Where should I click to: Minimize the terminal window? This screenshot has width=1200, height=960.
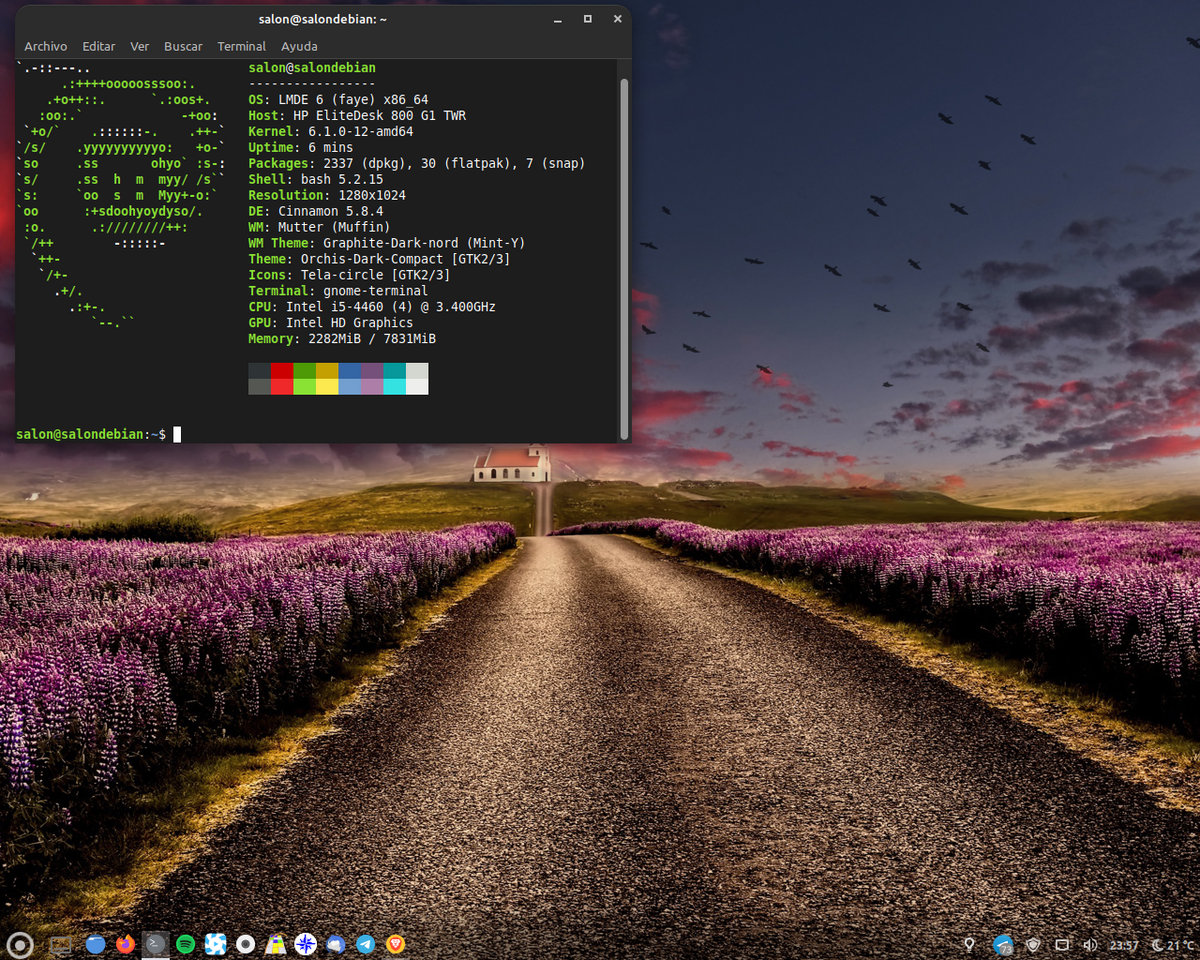coord(559,19)
